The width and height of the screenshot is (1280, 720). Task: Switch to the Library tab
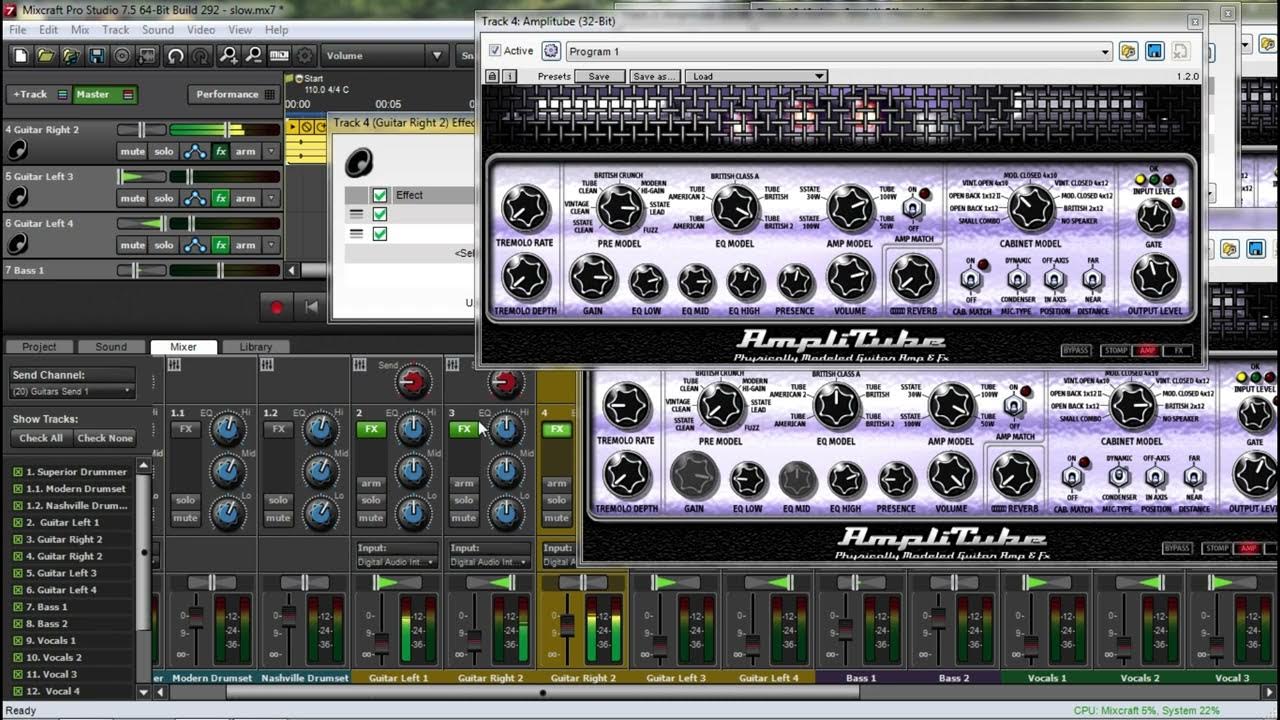(x=255, y=346)
